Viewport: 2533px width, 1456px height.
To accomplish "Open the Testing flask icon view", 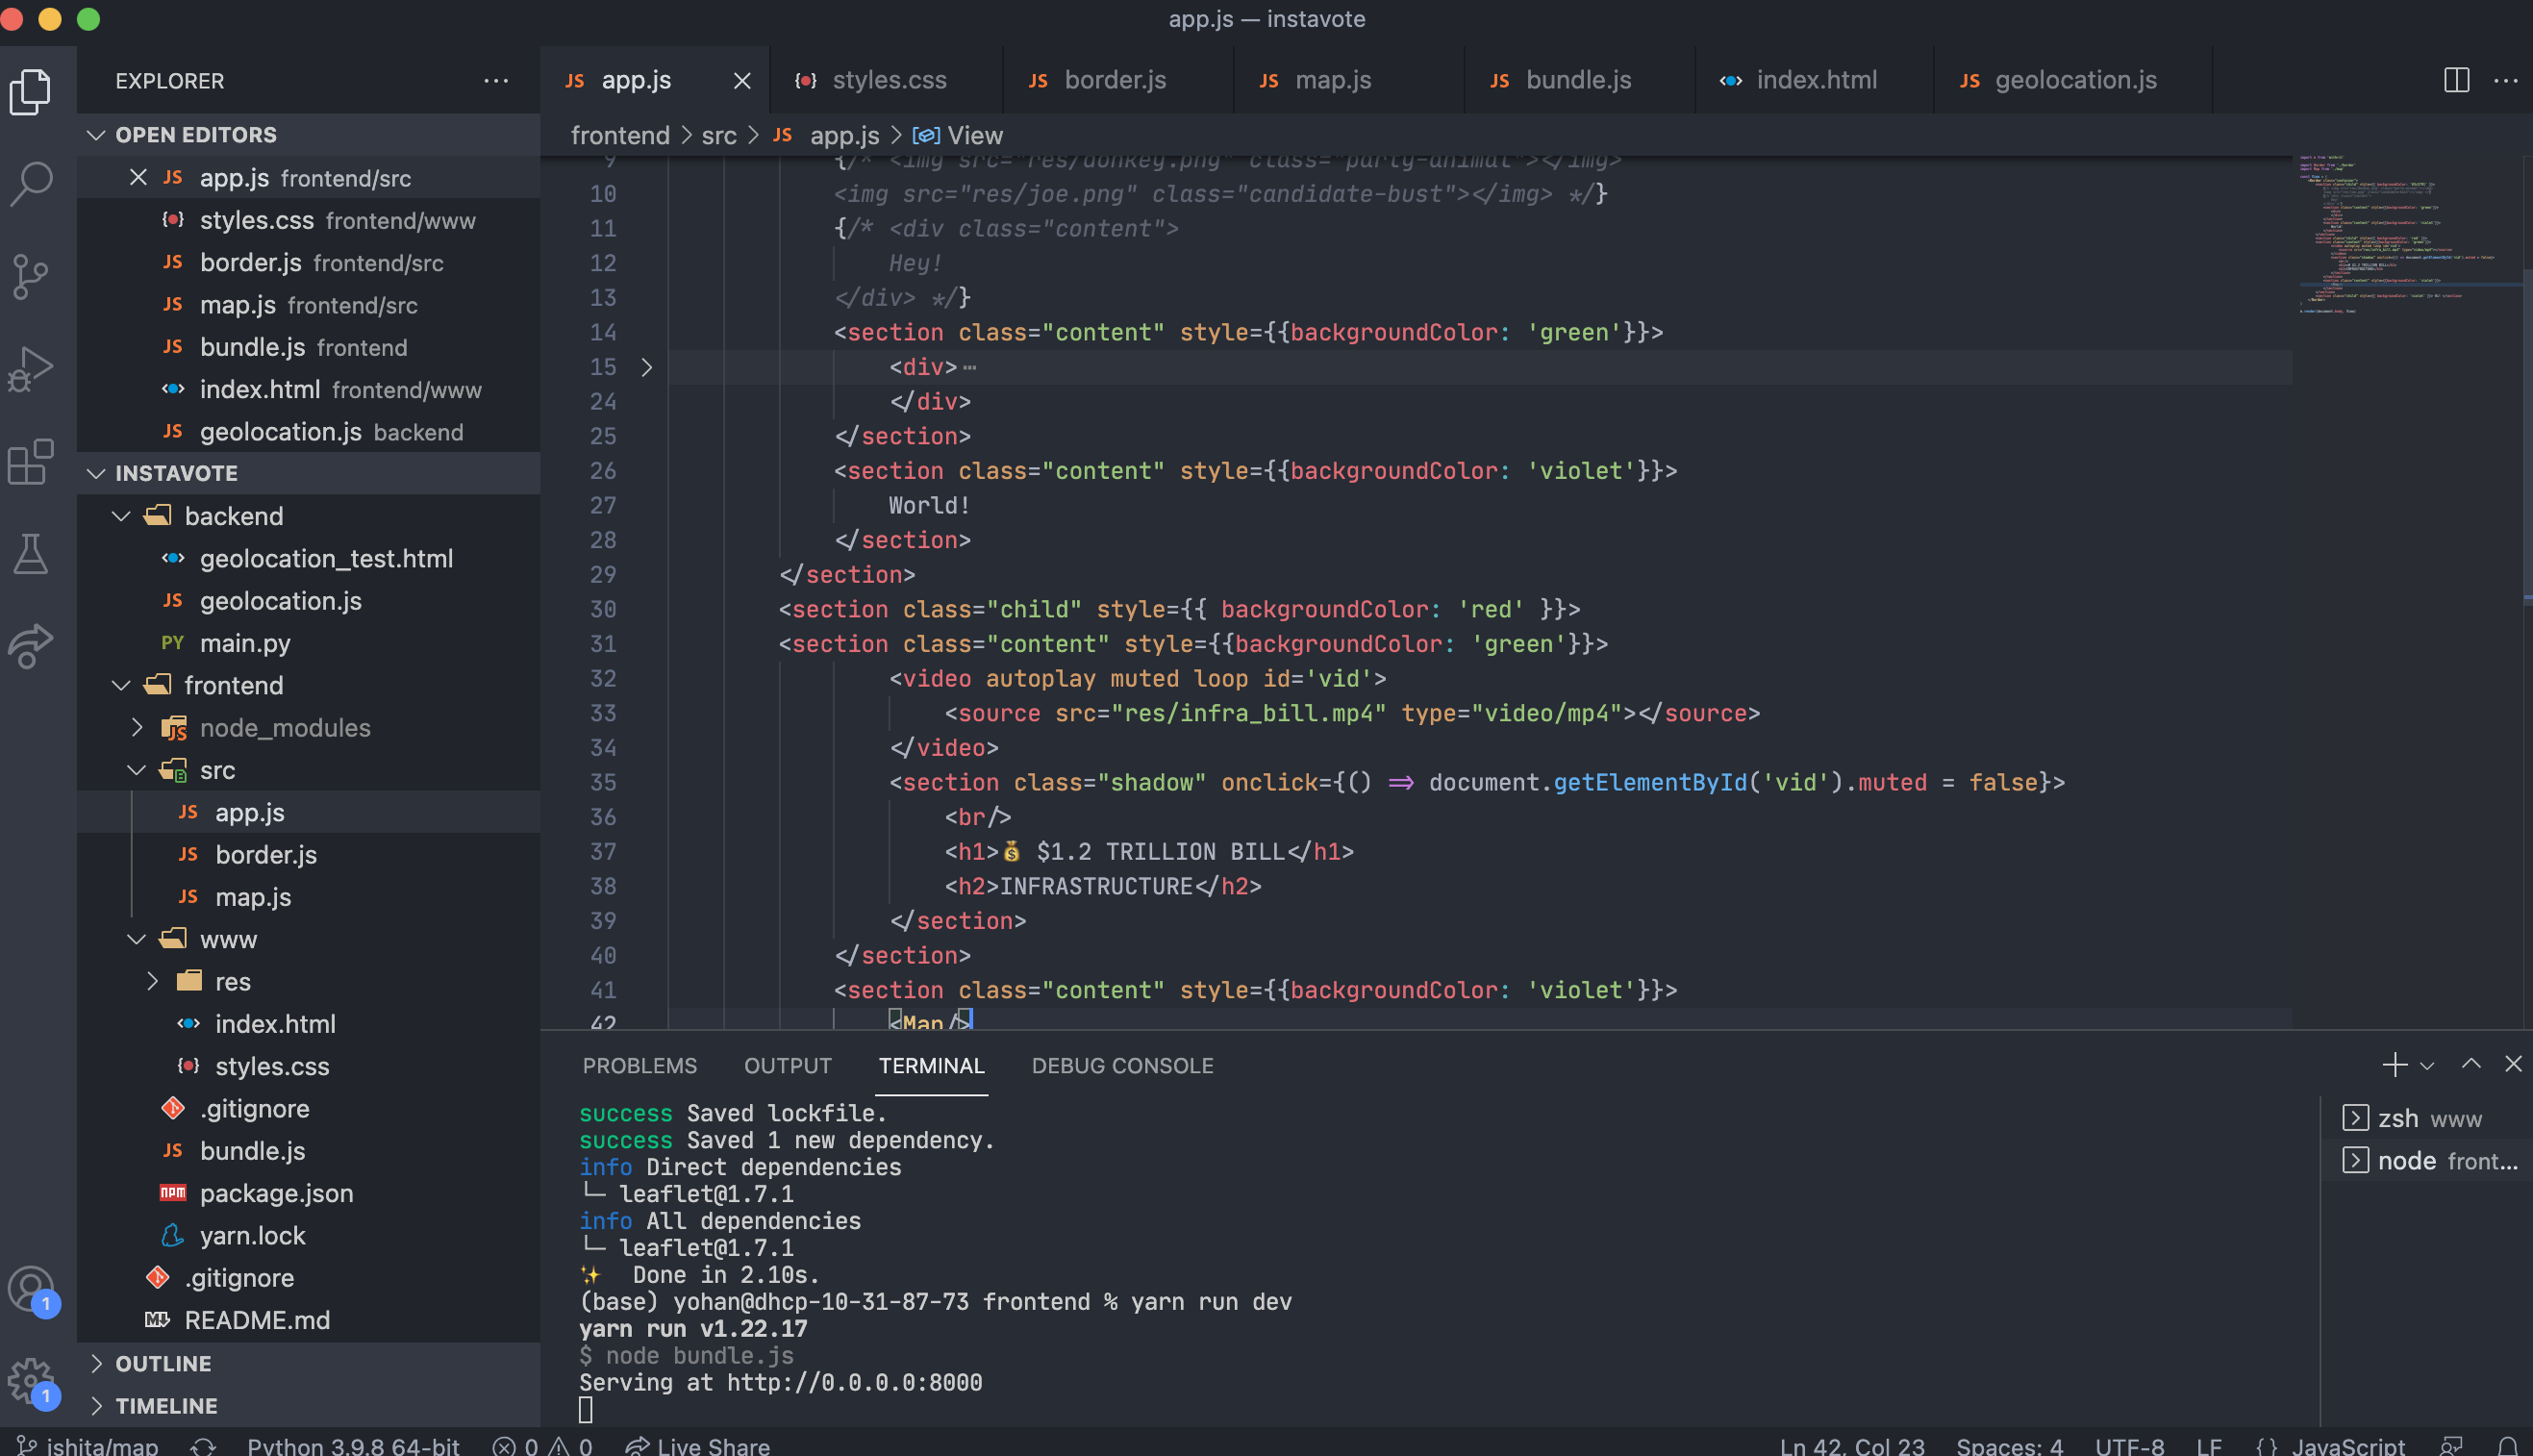I will (31, 554).
